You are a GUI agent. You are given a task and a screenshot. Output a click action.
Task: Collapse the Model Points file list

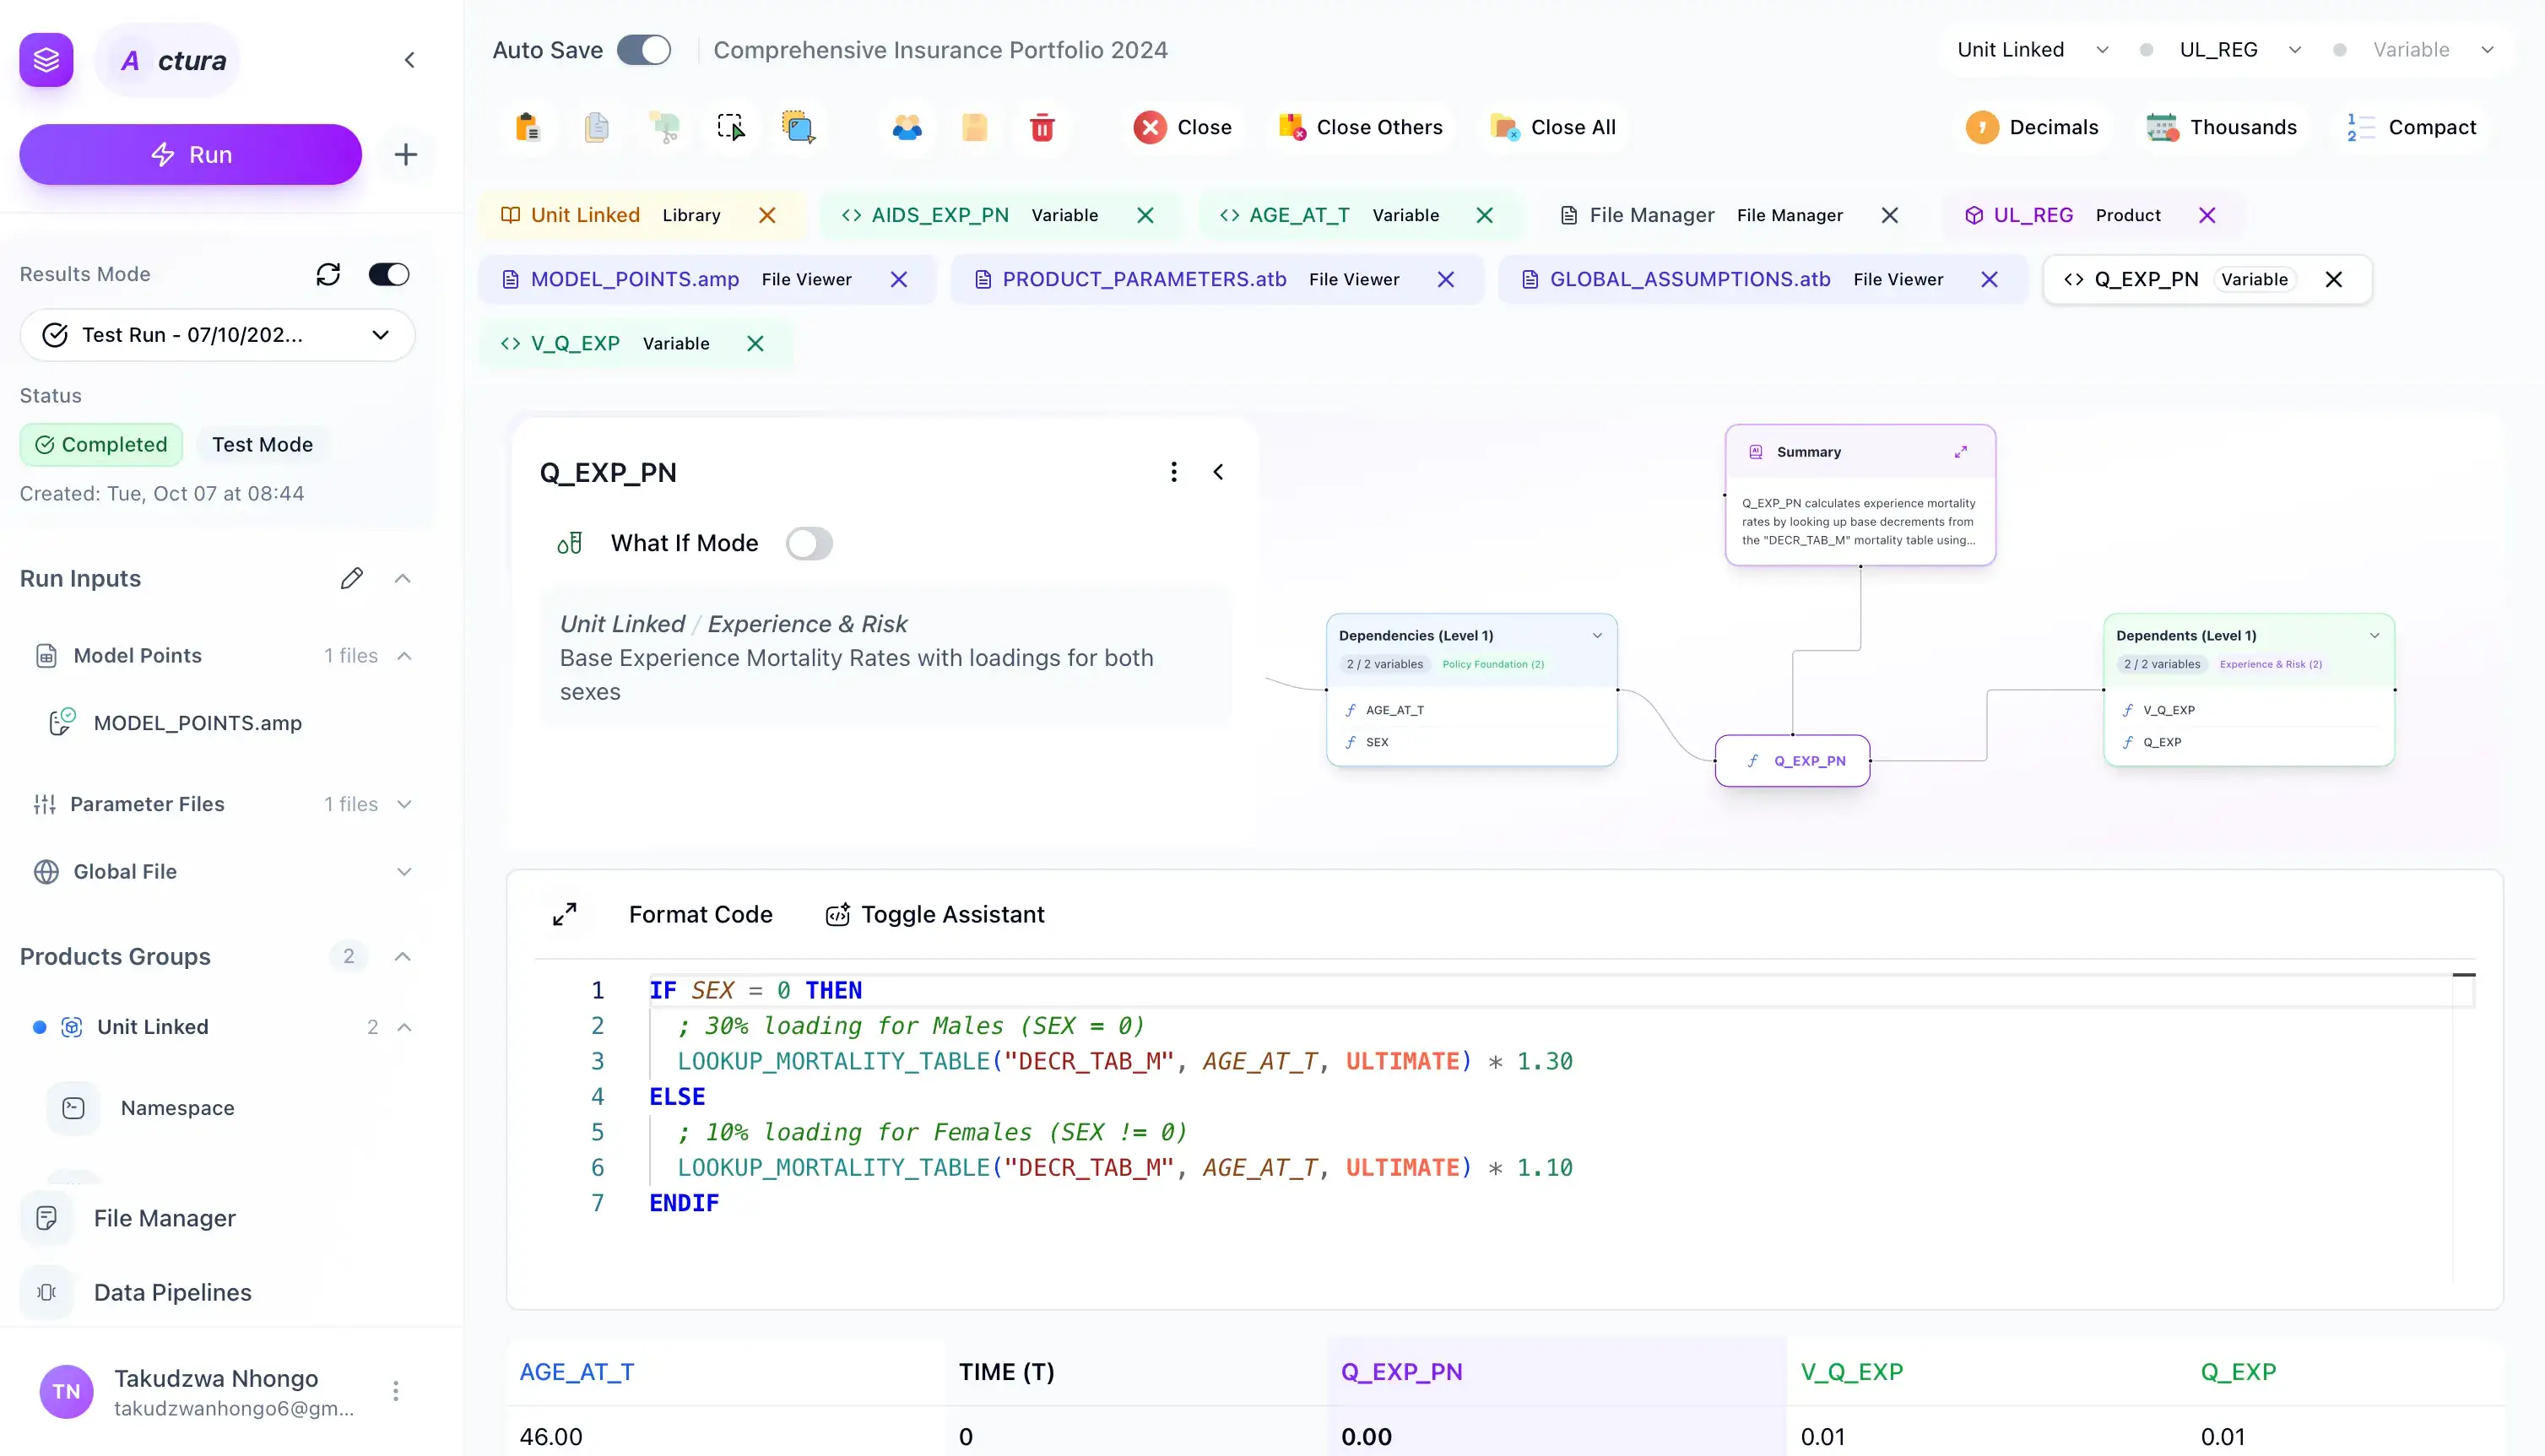tap(404, 656)
